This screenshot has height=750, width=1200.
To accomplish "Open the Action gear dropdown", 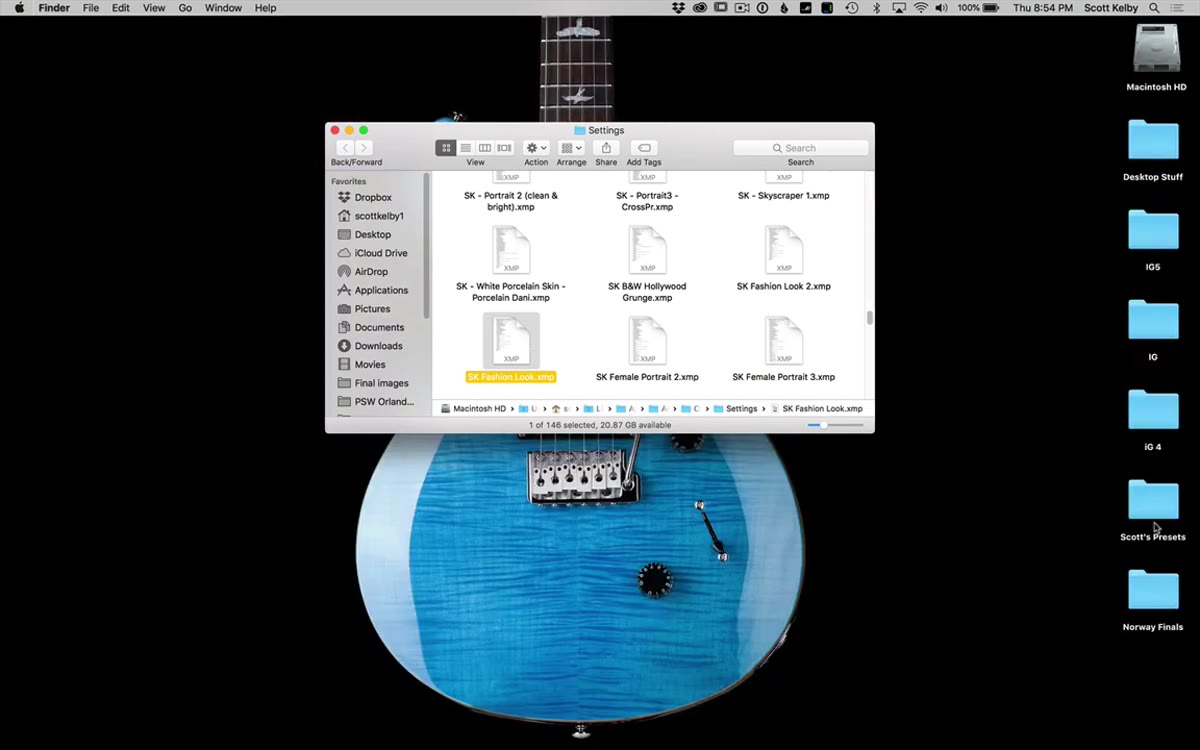I will coord(536,148).
